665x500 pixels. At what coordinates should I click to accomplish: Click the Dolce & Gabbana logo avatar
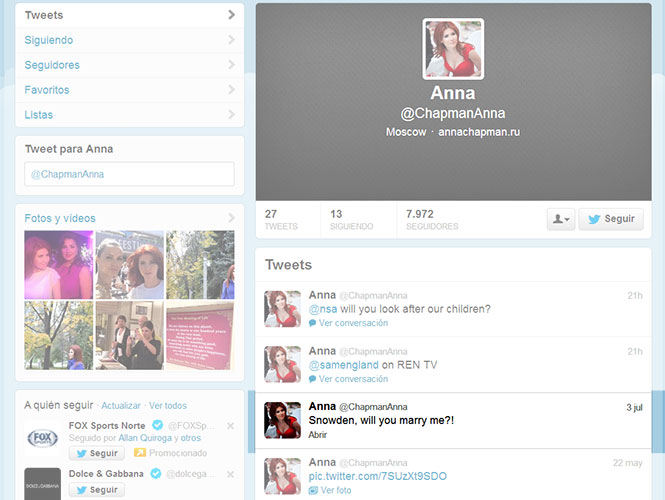point(42,484)
